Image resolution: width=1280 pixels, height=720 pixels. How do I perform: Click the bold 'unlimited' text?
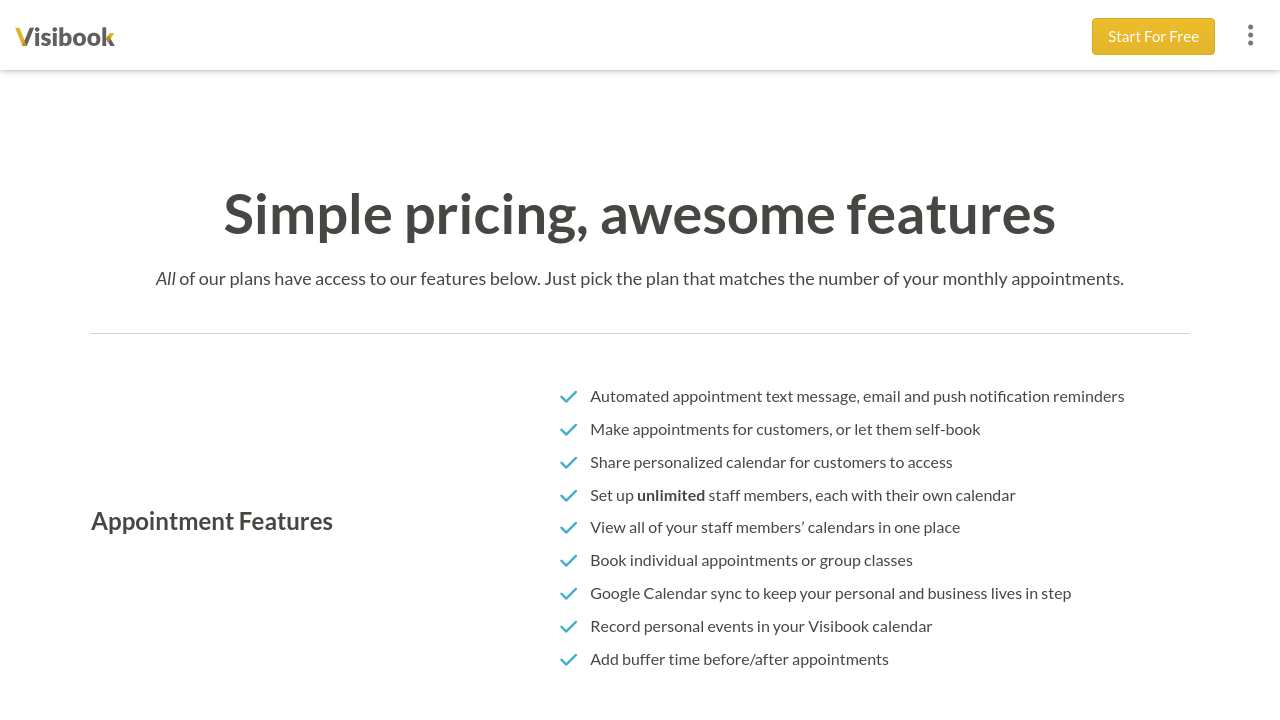(671, 495)
